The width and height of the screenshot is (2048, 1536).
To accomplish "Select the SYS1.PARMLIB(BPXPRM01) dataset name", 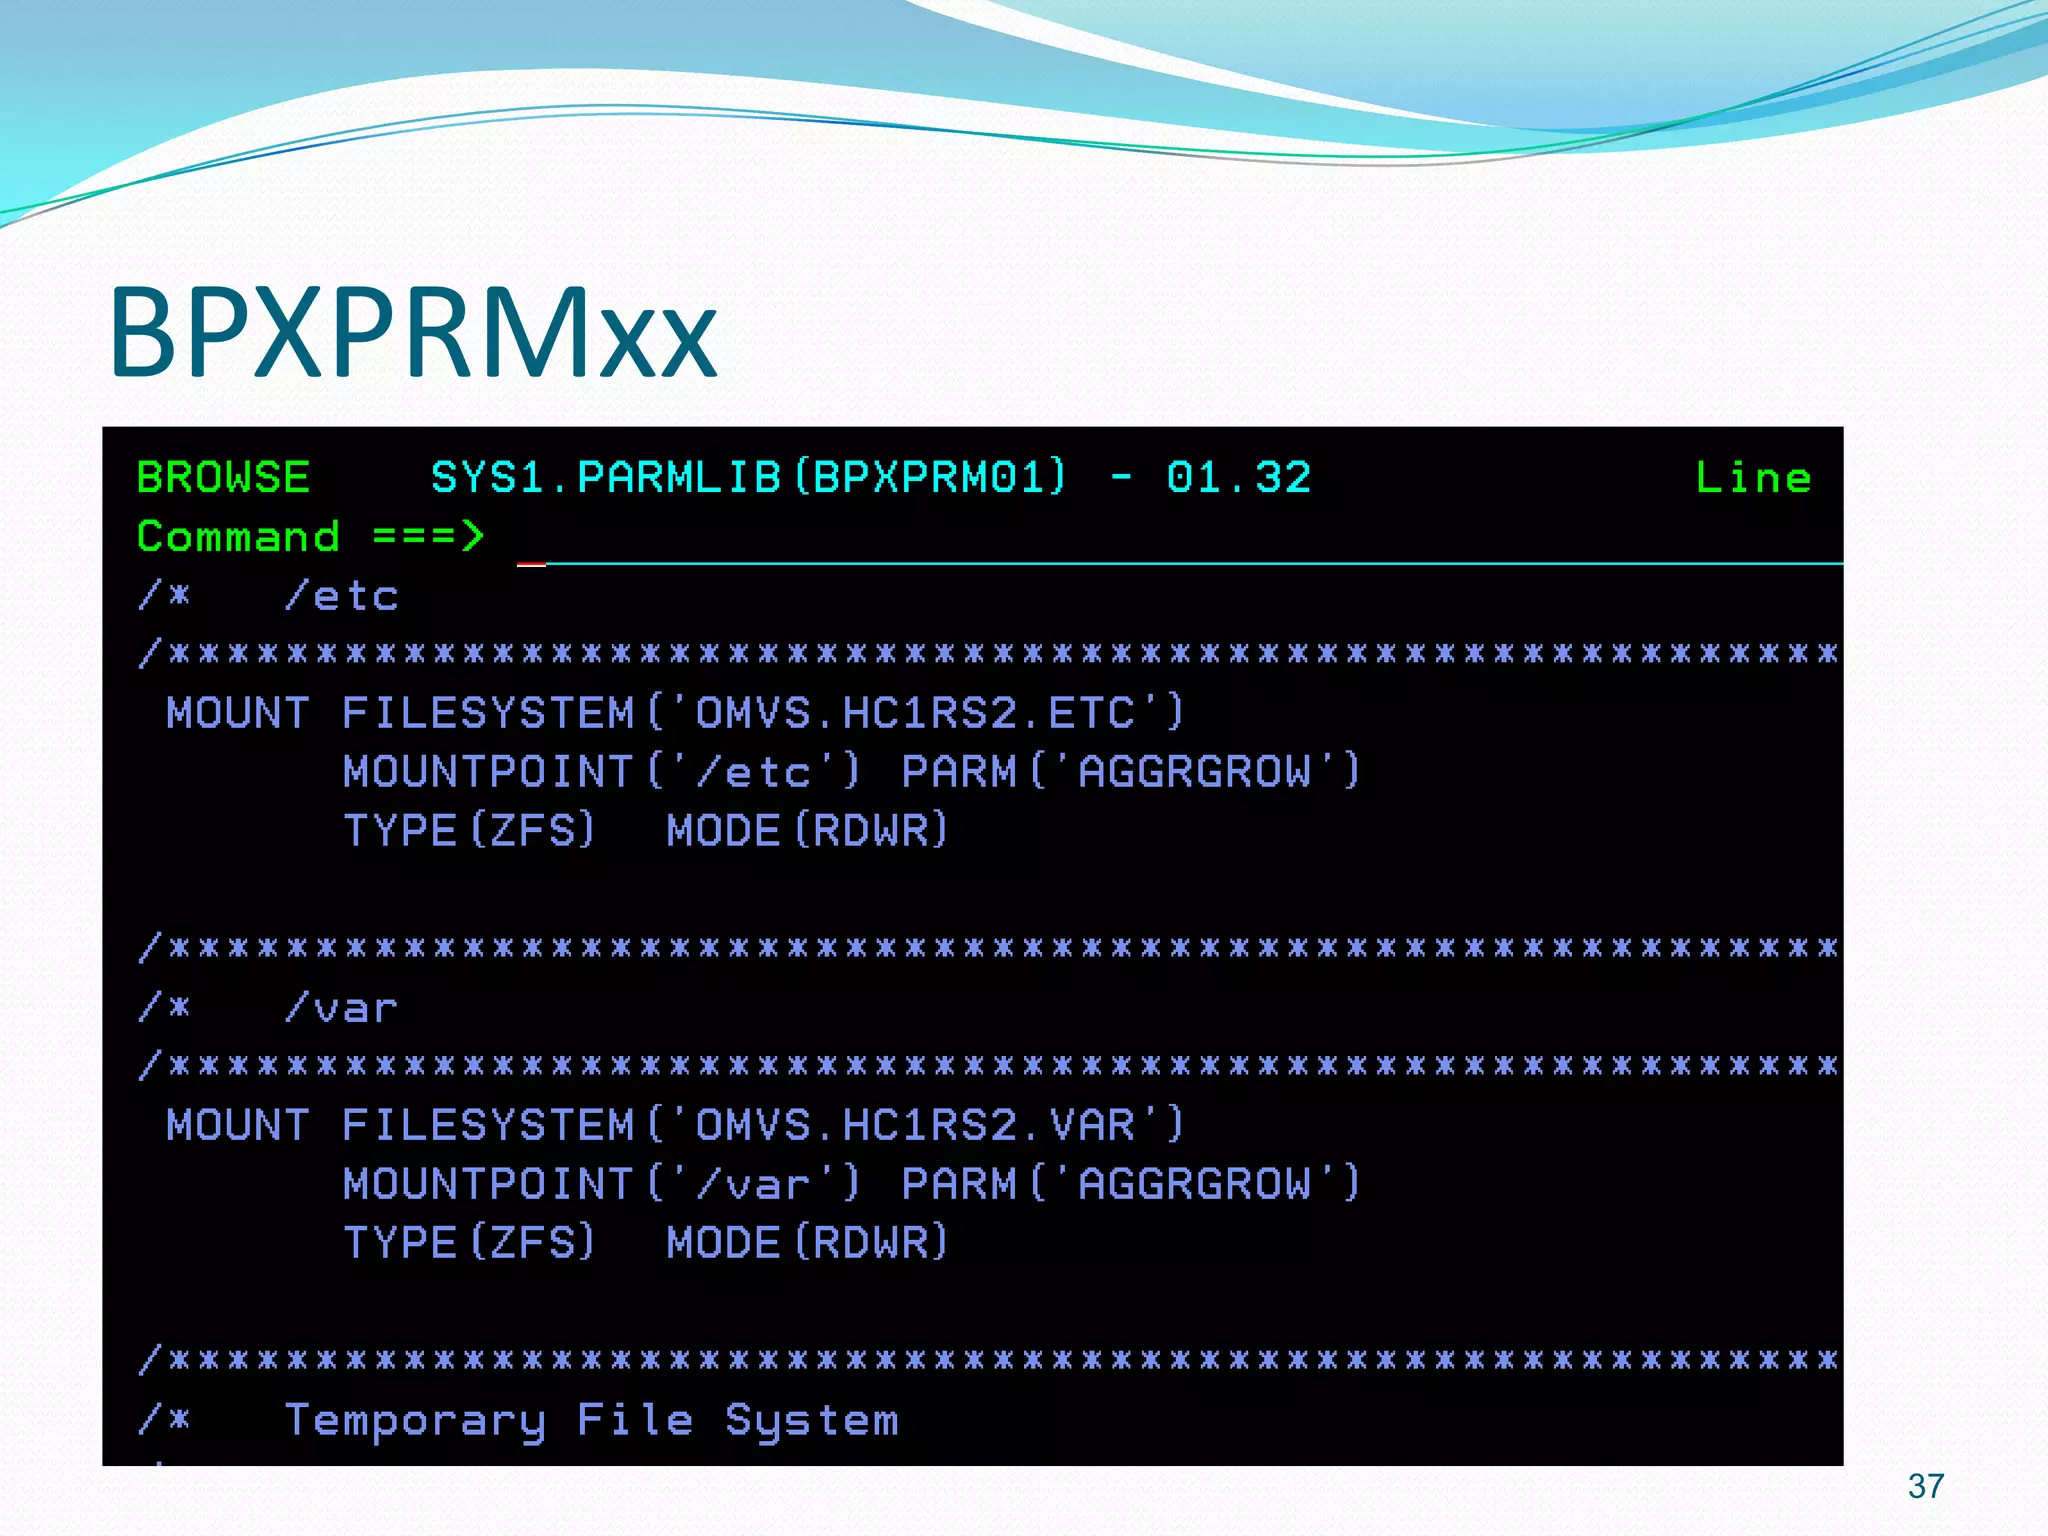I will pyautogui.click(x=749, y=477).
